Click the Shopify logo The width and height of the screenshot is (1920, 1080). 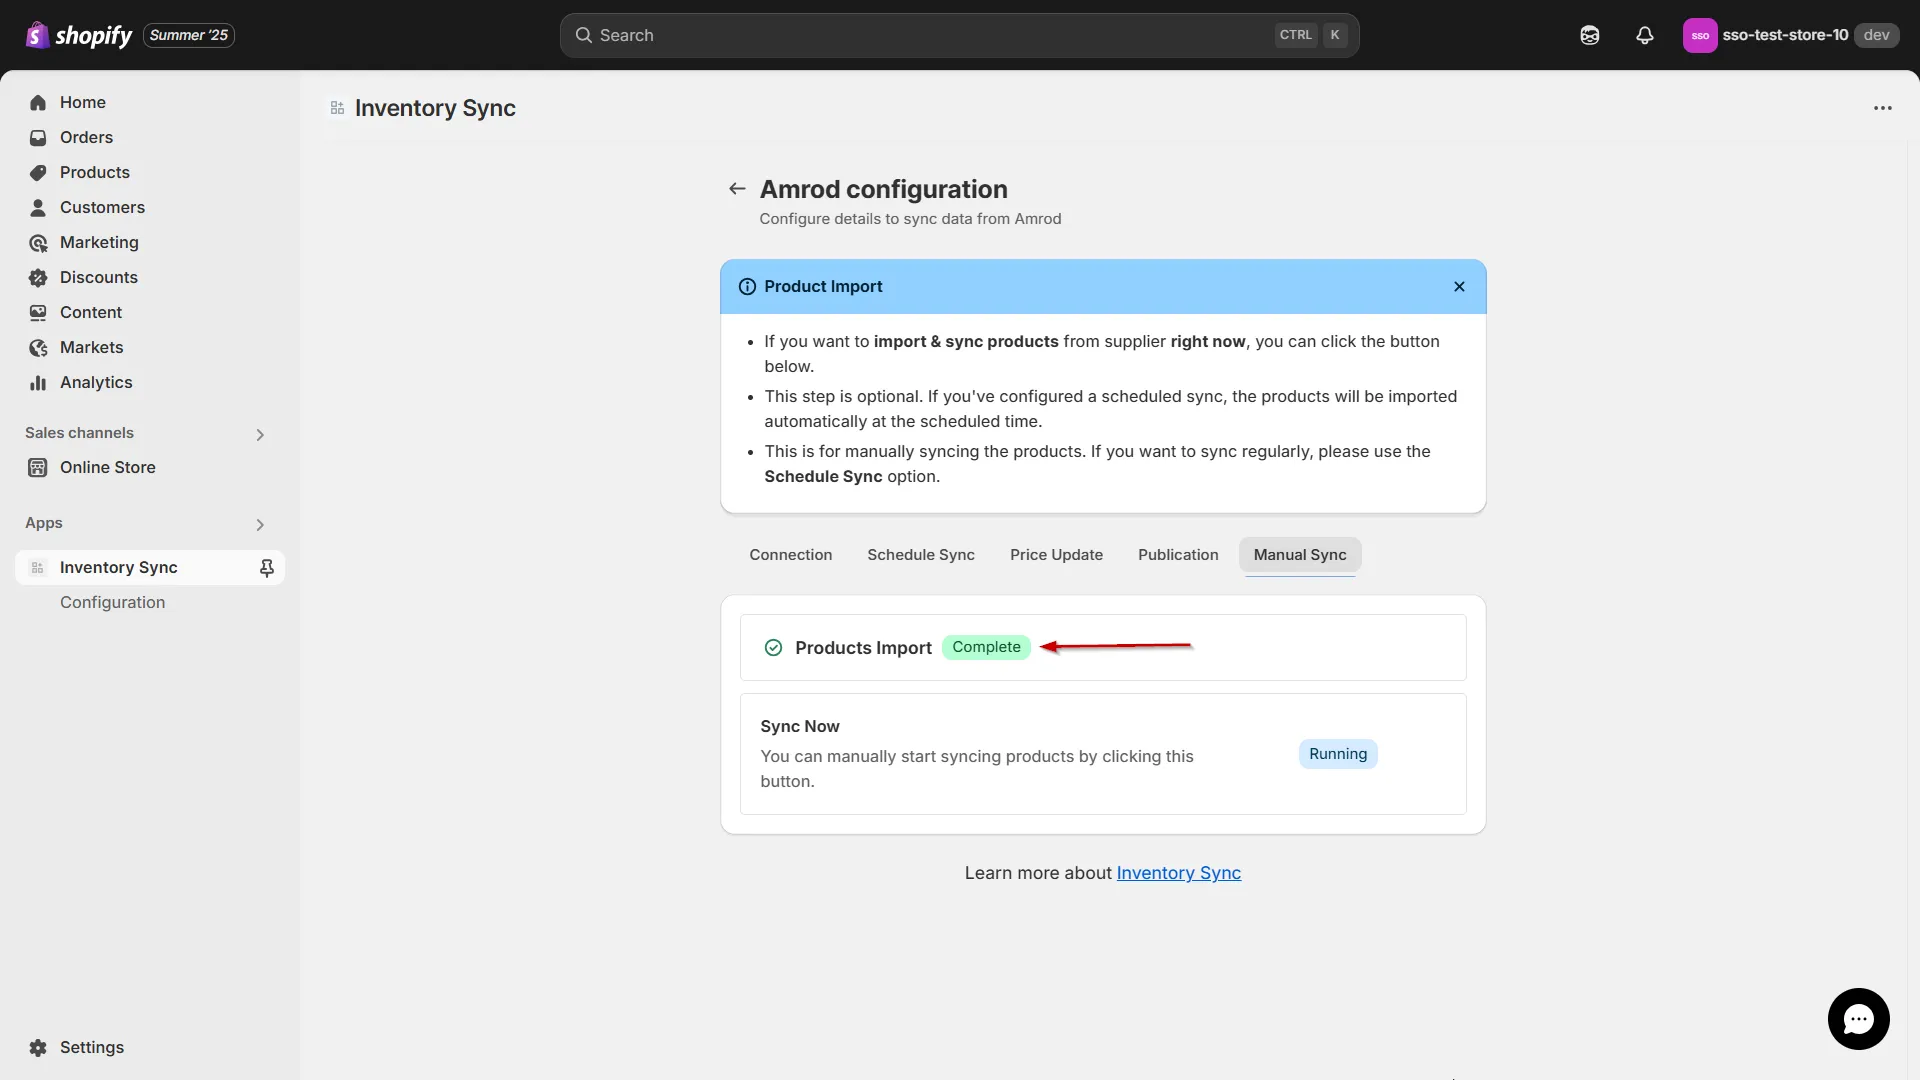tap(78, 35)
